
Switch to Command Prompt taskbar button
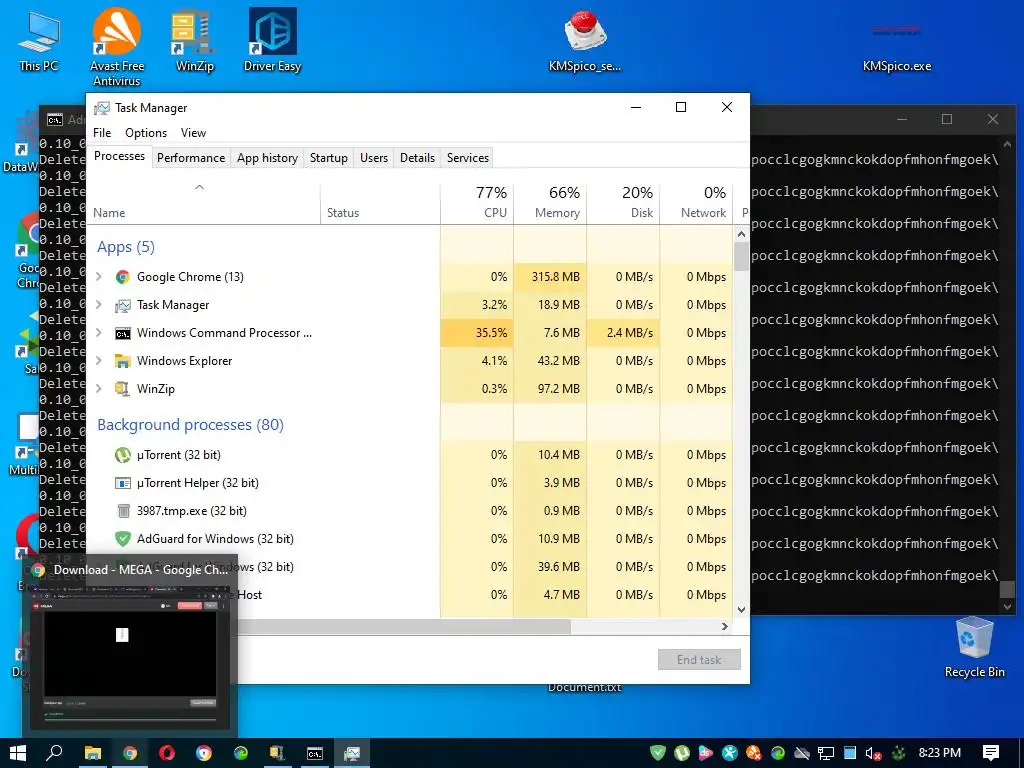pos(315,753)
